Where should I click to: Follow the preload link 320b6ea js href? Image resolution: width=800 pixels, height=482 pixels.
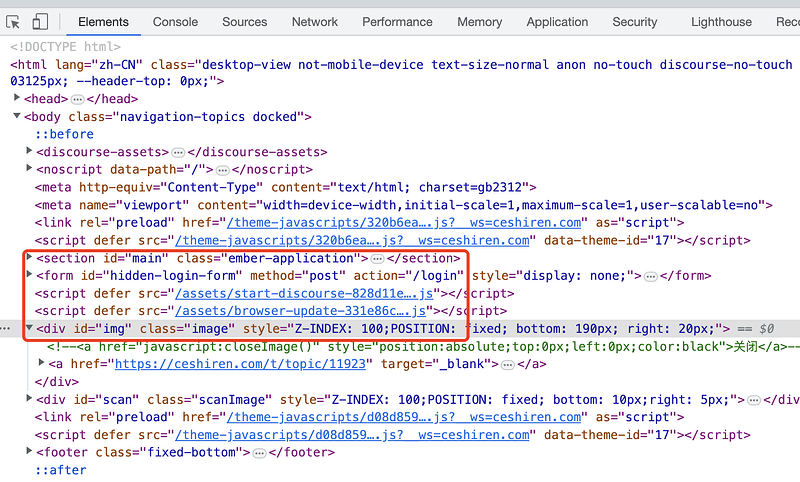pos(404,223)
